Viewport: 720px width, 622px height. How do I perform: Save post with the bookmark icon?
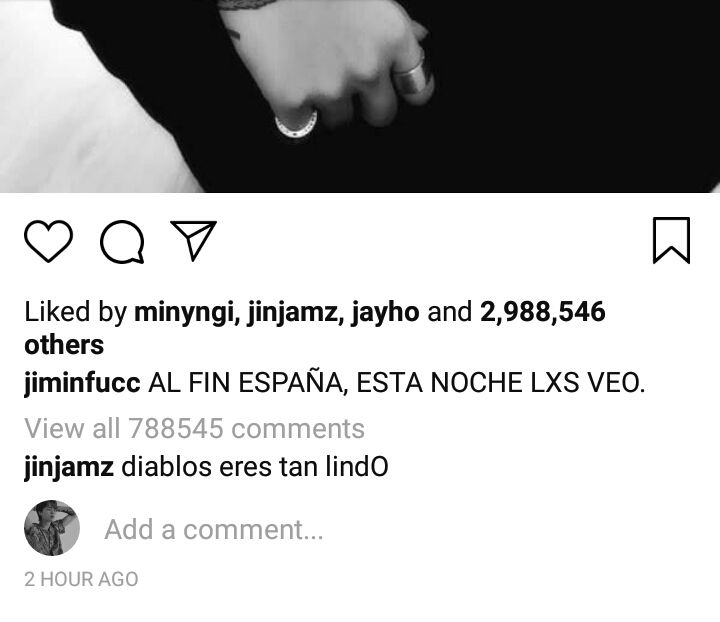coord(671,241)
